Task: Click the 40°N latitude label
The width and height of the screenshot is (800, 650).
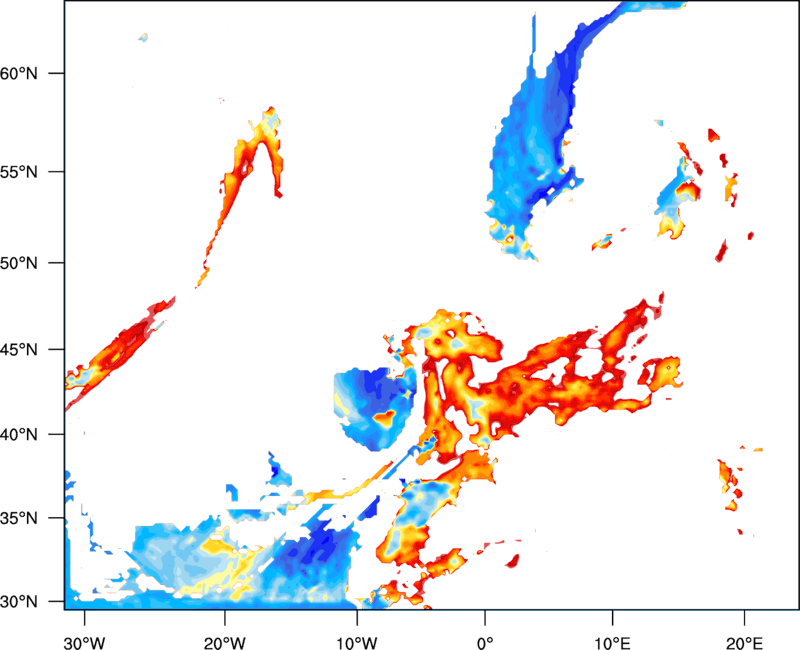Action: click(19, 435)
